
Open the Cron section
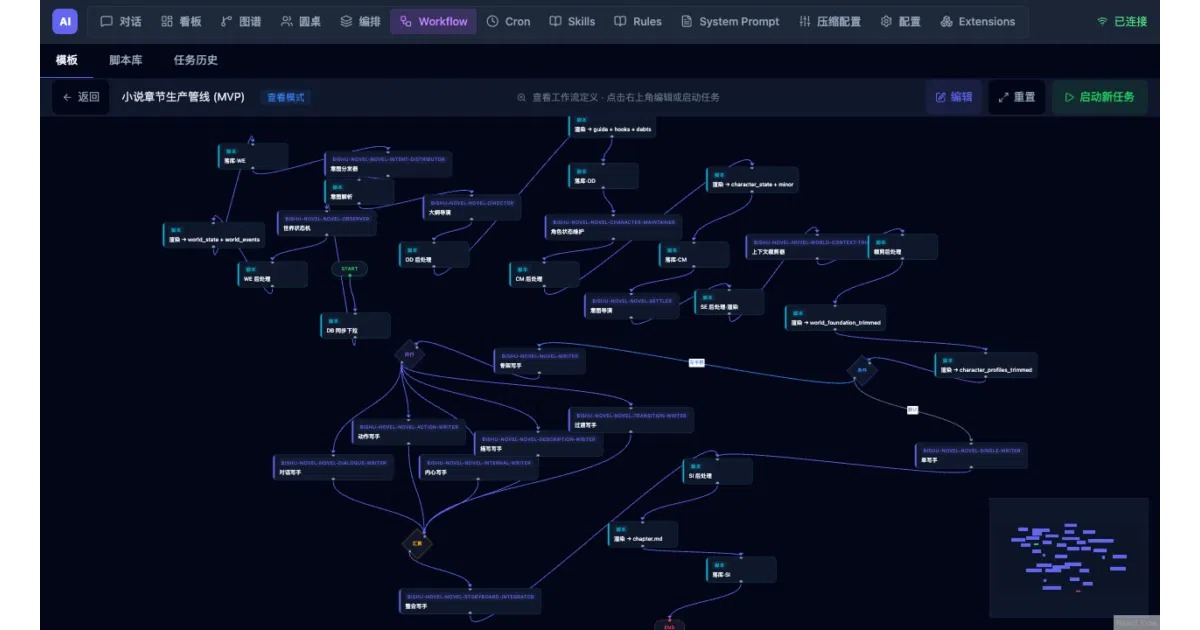(508, 21)
